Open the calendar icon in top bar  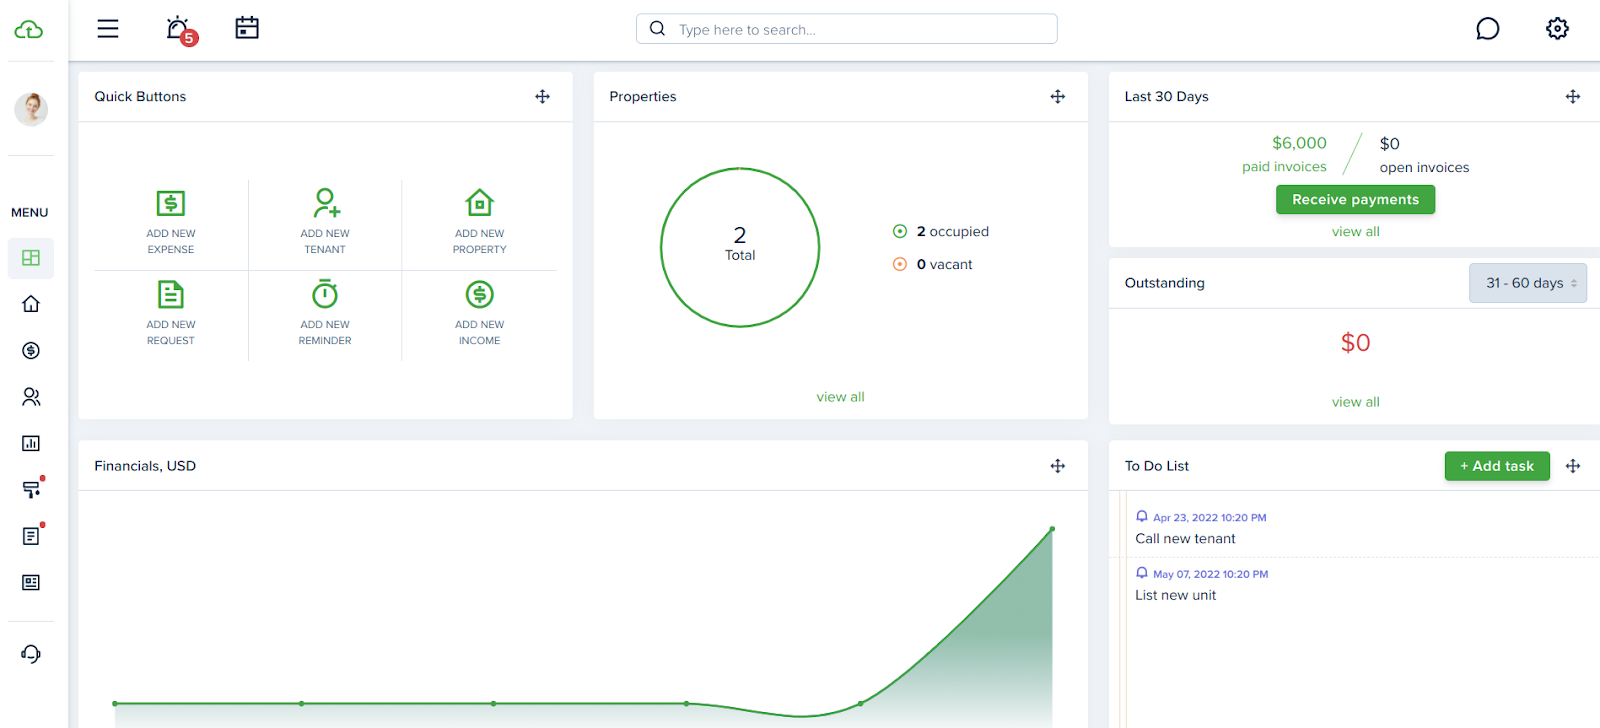pyautogui.click(x=247, y=28)
